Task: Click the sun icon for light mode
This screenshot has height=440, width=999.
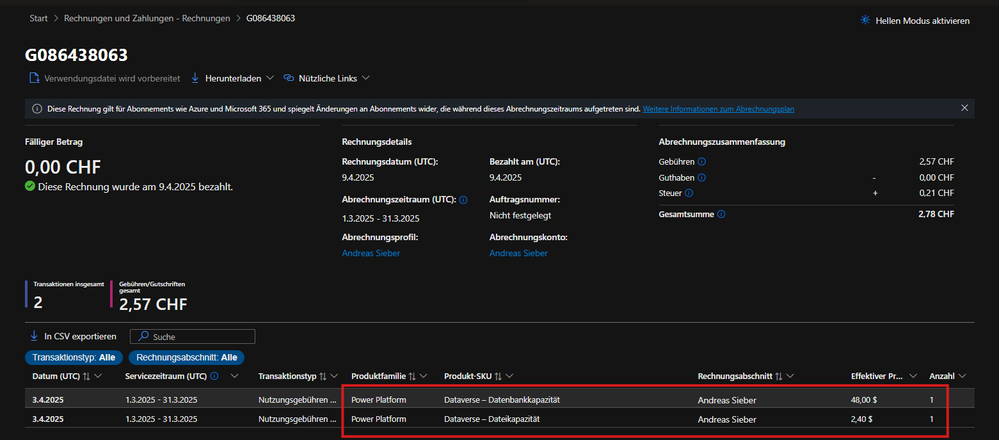Action: tap(865, 20)
